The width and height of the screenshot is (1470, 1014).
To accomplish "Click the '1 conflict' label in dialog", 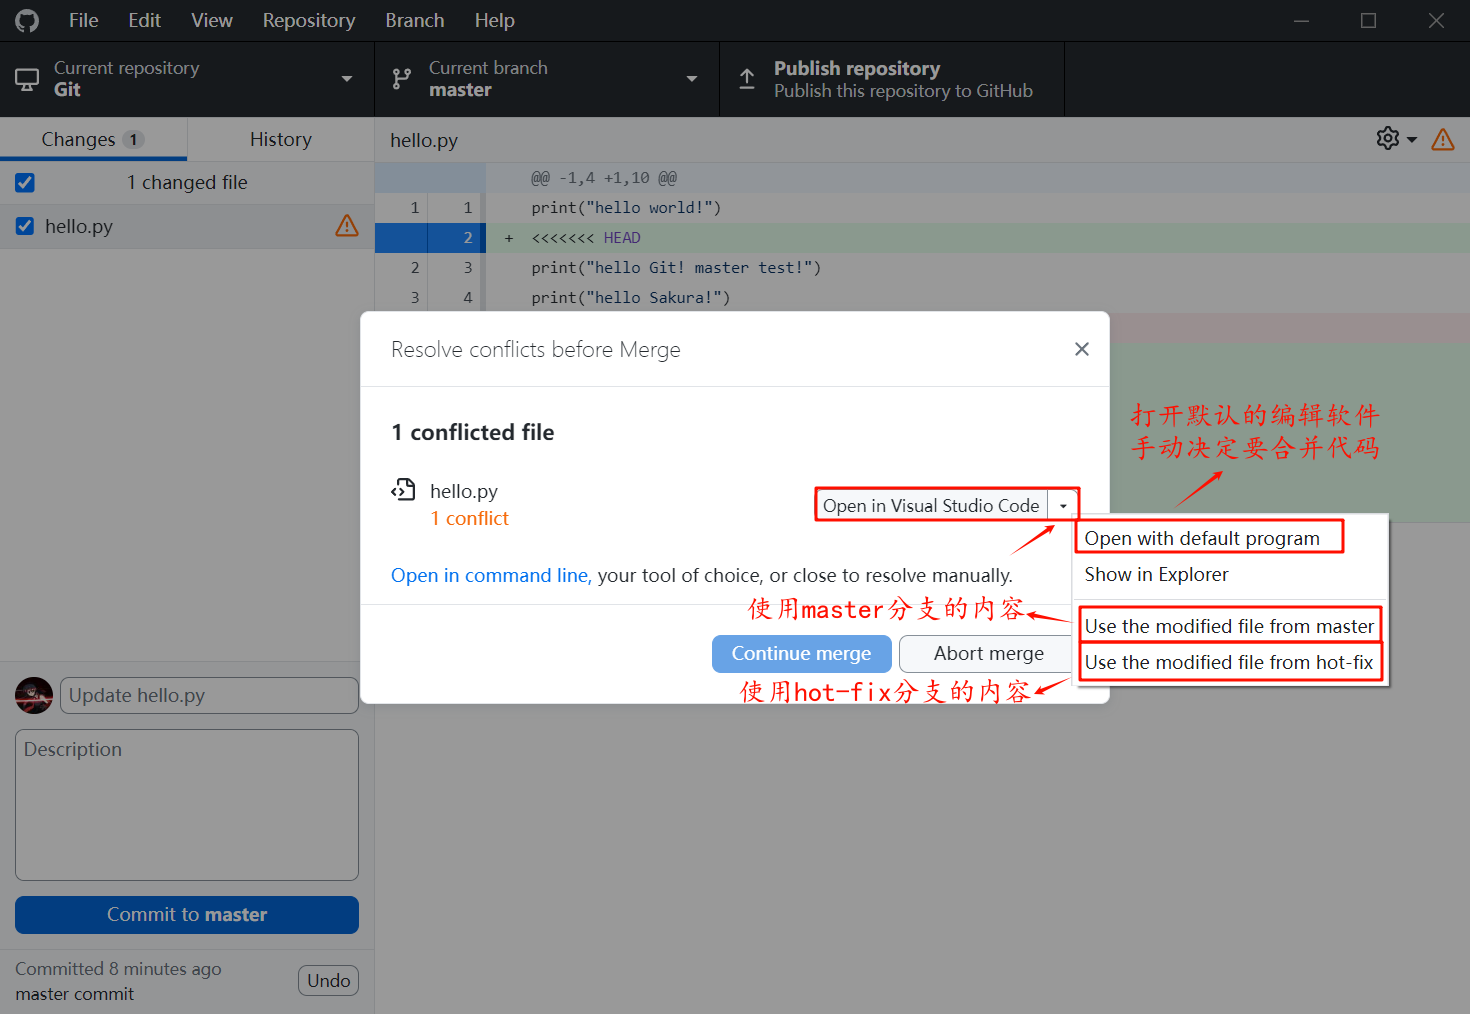I will point(470,518).
